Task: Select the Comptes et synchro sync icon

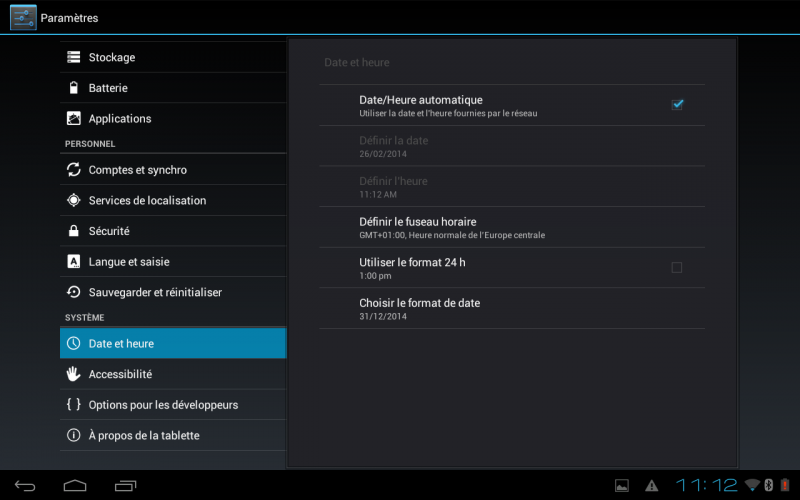Action: [x=73, y=170]
